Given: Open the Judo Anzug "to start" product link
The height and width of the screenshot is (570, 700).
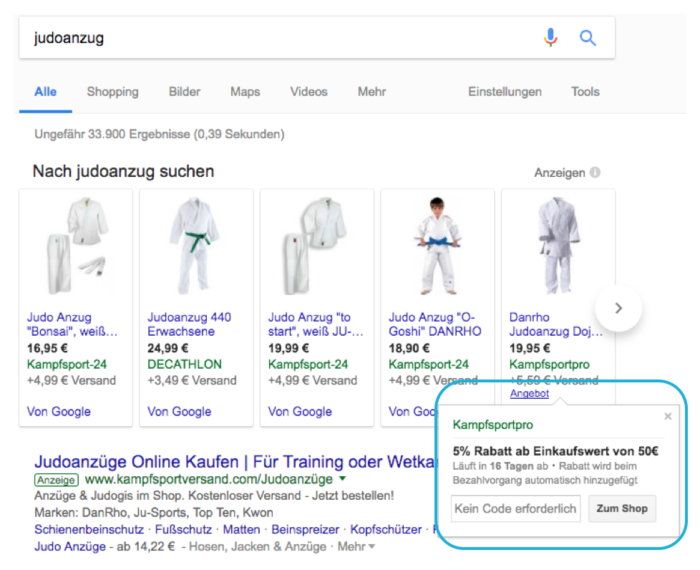Looking at the screenshot, I should [x=316, y=325].
